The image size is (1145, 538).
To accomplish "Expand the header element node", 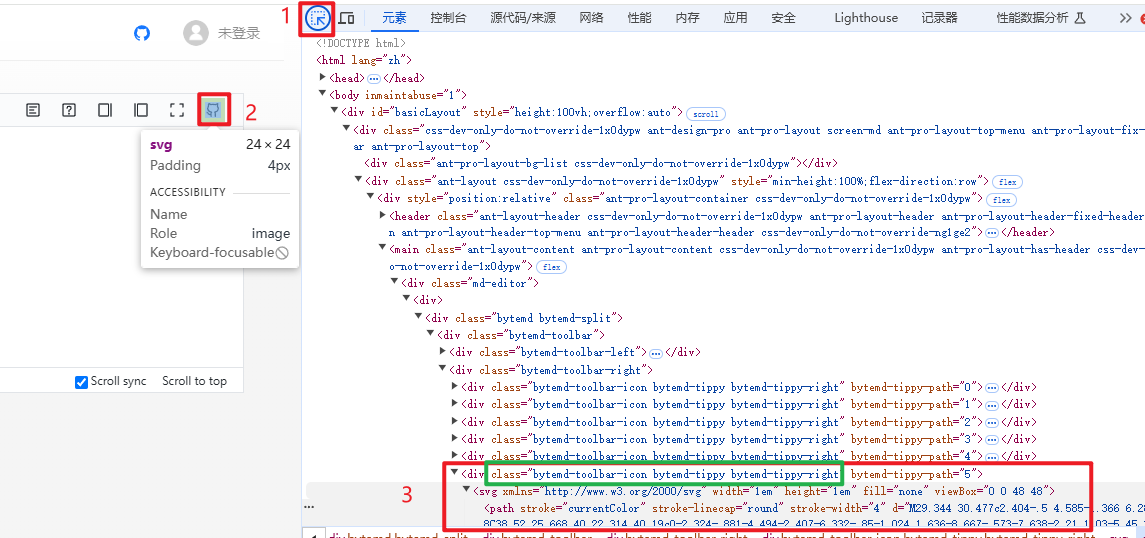I will [383, 215].
